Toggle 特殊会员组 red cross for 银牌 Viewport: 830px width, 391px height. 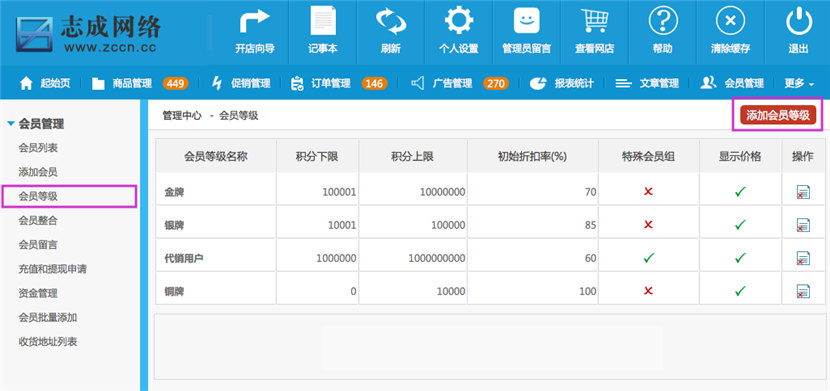coord(648,224)
